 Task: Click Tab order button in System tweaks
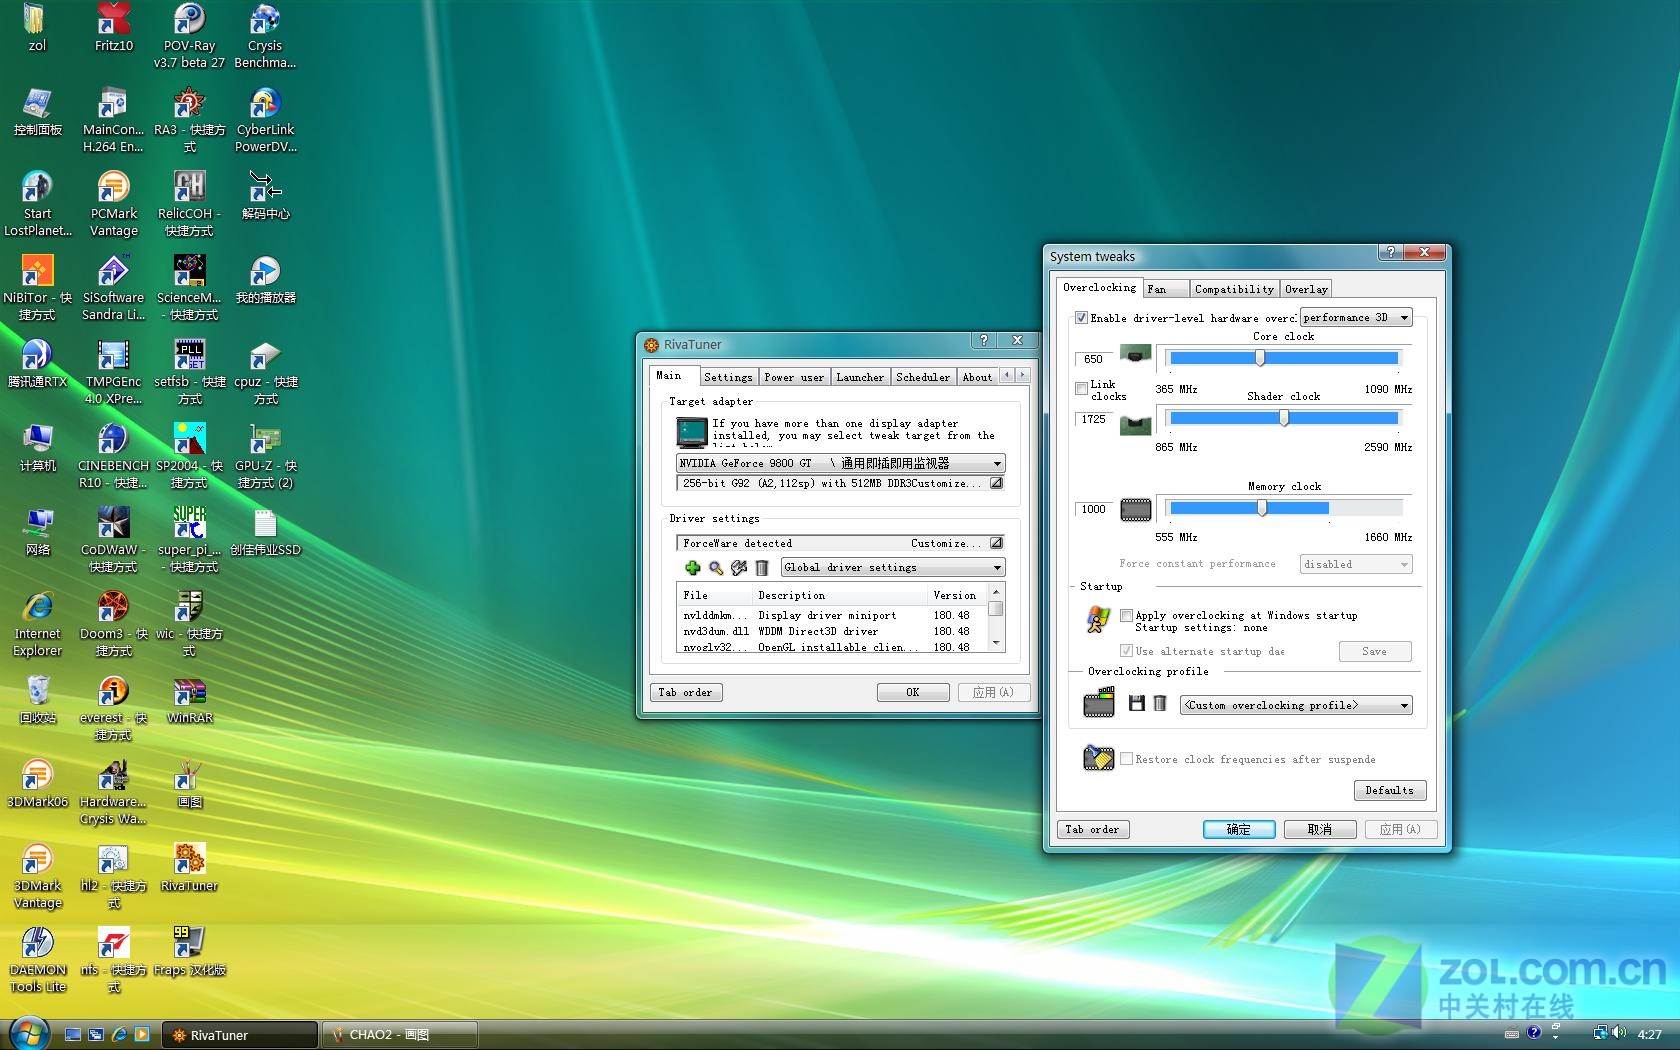pyautogui.click(x=1092, y=829)
